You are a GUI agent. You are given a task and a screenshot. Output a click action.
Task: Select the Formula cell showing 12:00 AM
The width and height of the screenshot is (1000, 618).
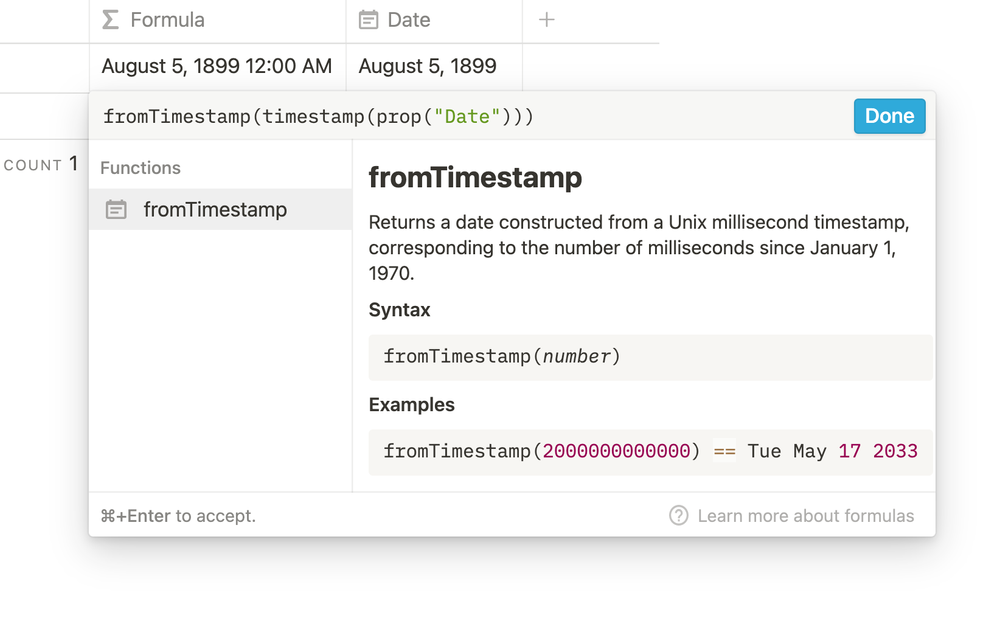tap(217, 67)
